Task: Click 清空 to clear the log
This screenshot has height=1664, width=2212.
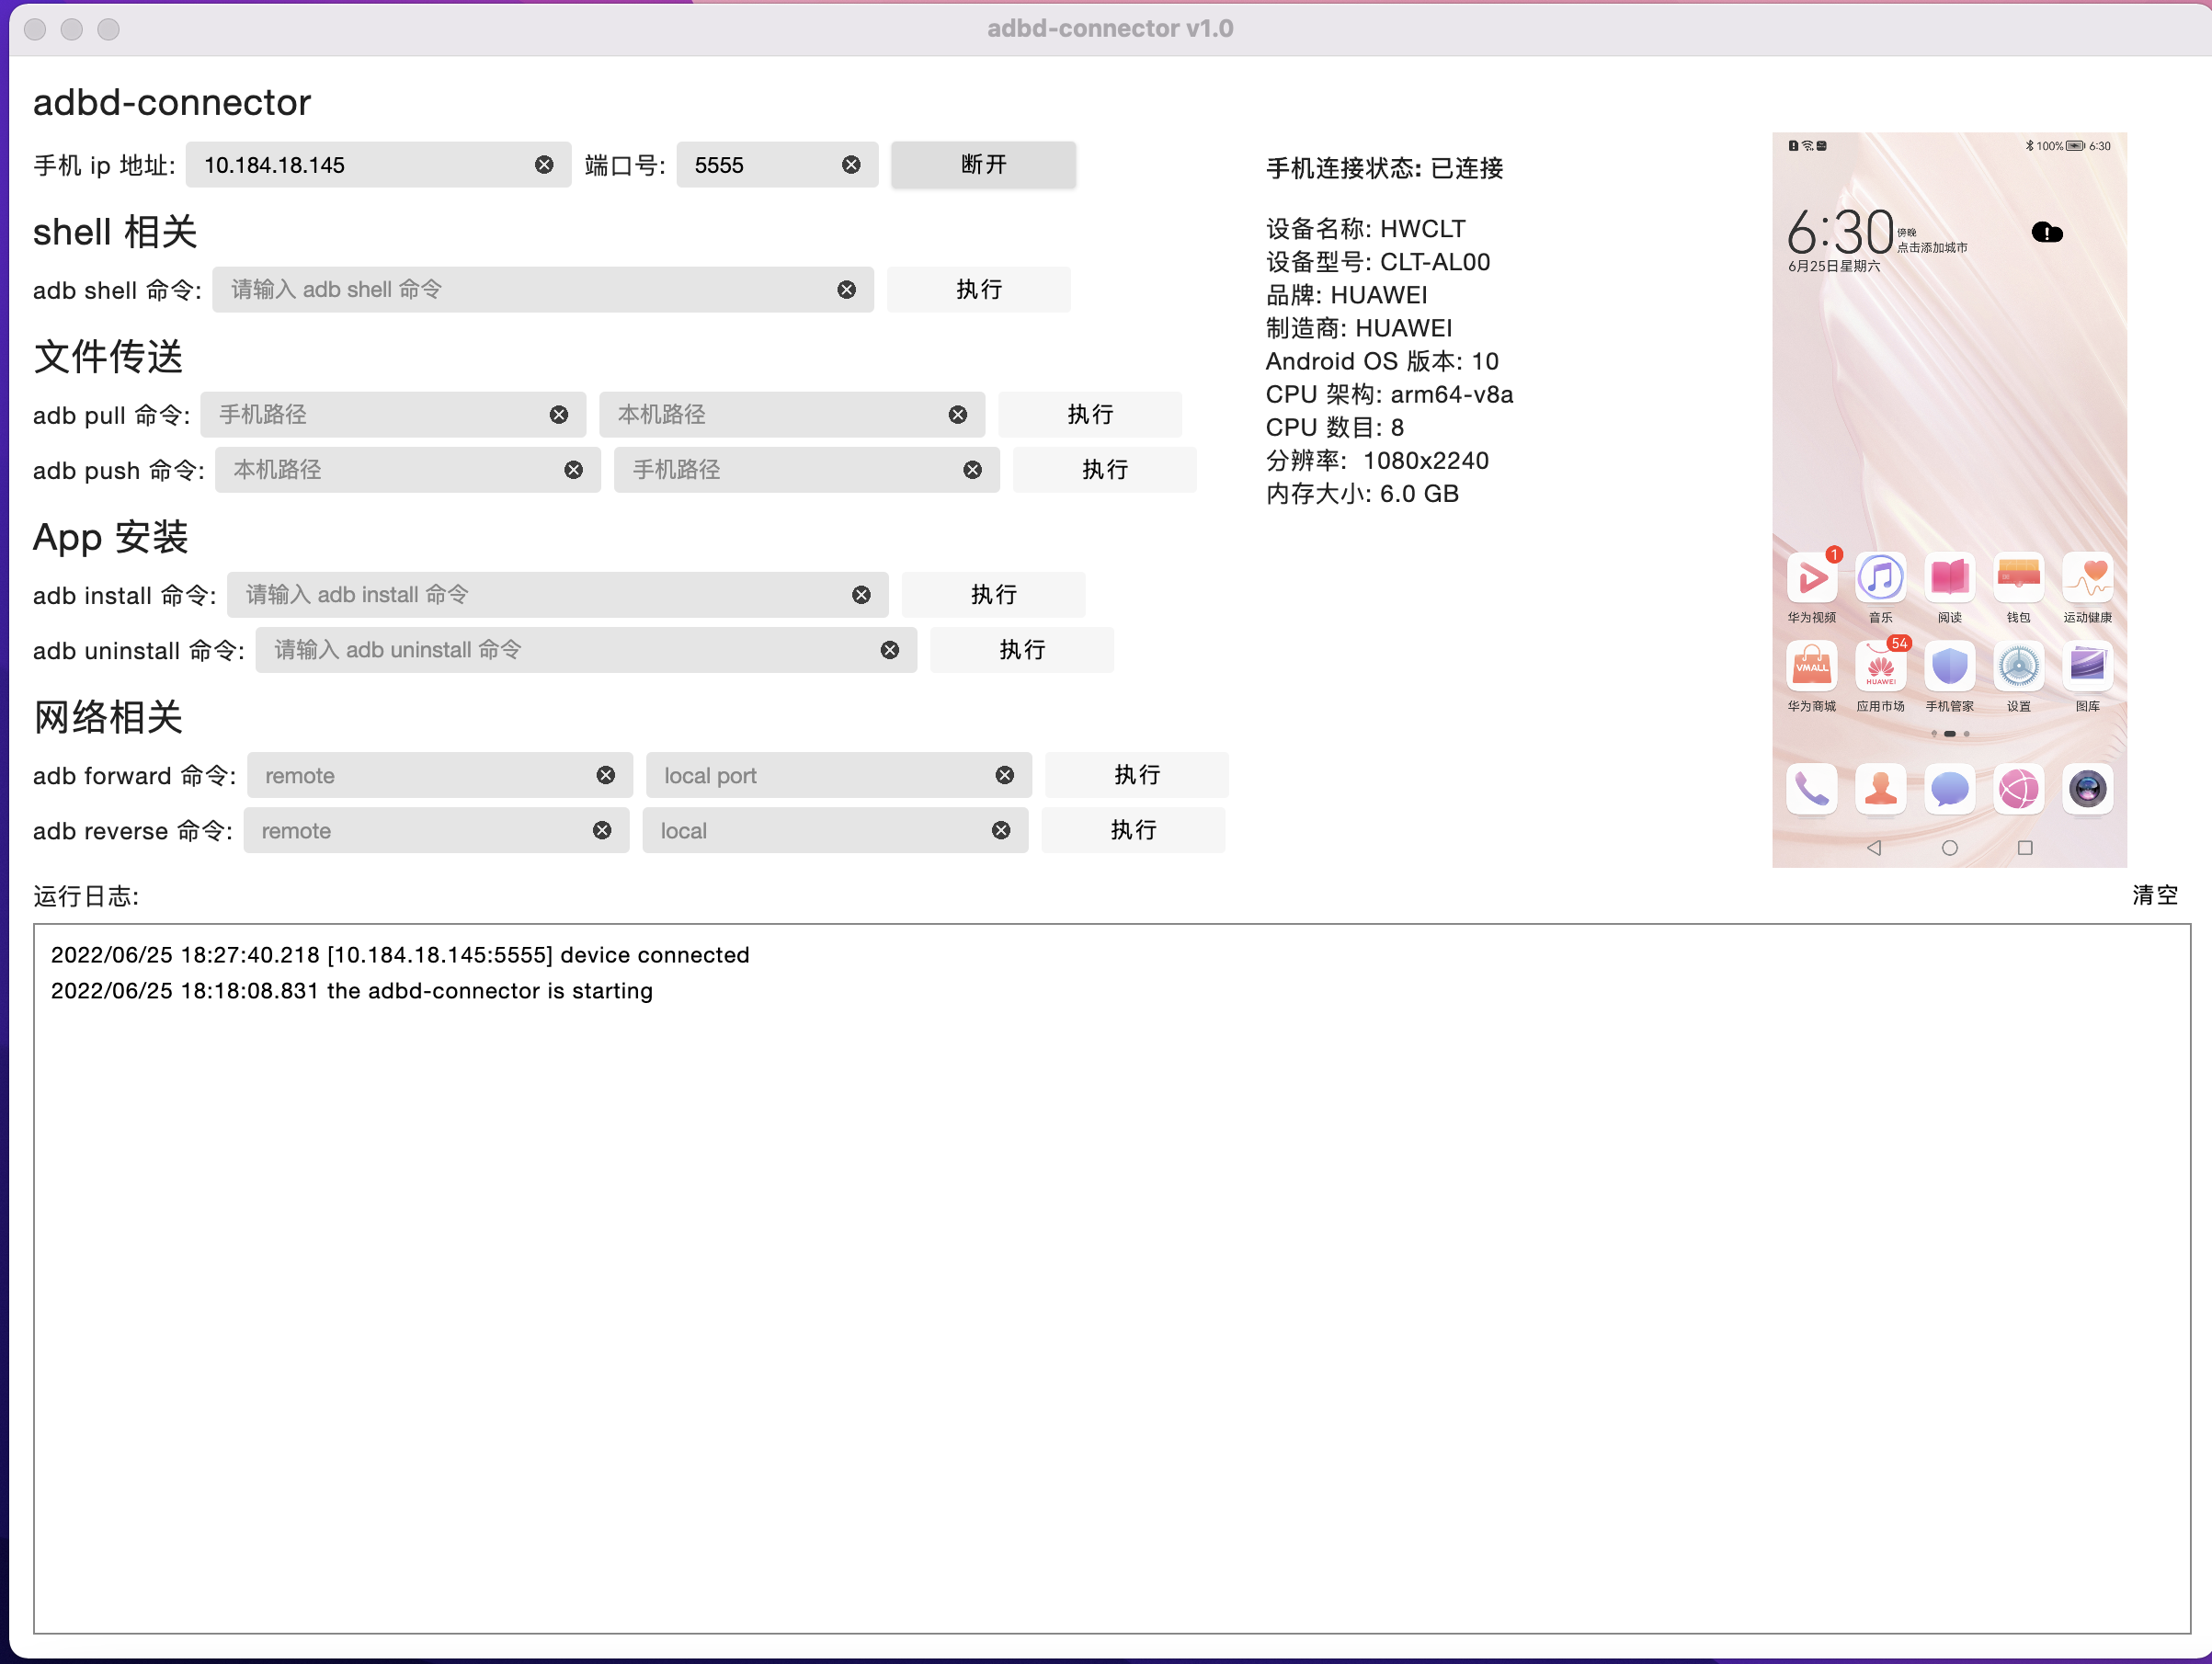Action: (x=2154, y=895)
